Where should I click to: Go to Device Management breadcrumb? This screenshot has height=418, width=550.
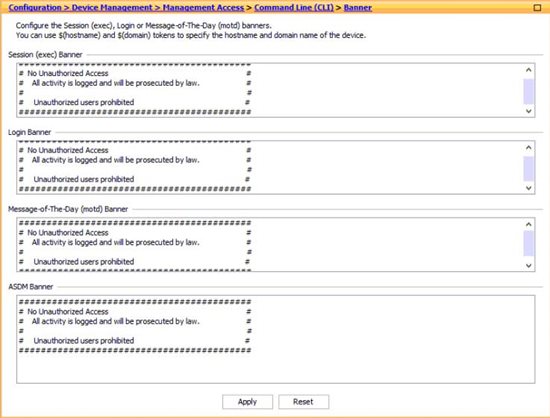coord(112,7)
